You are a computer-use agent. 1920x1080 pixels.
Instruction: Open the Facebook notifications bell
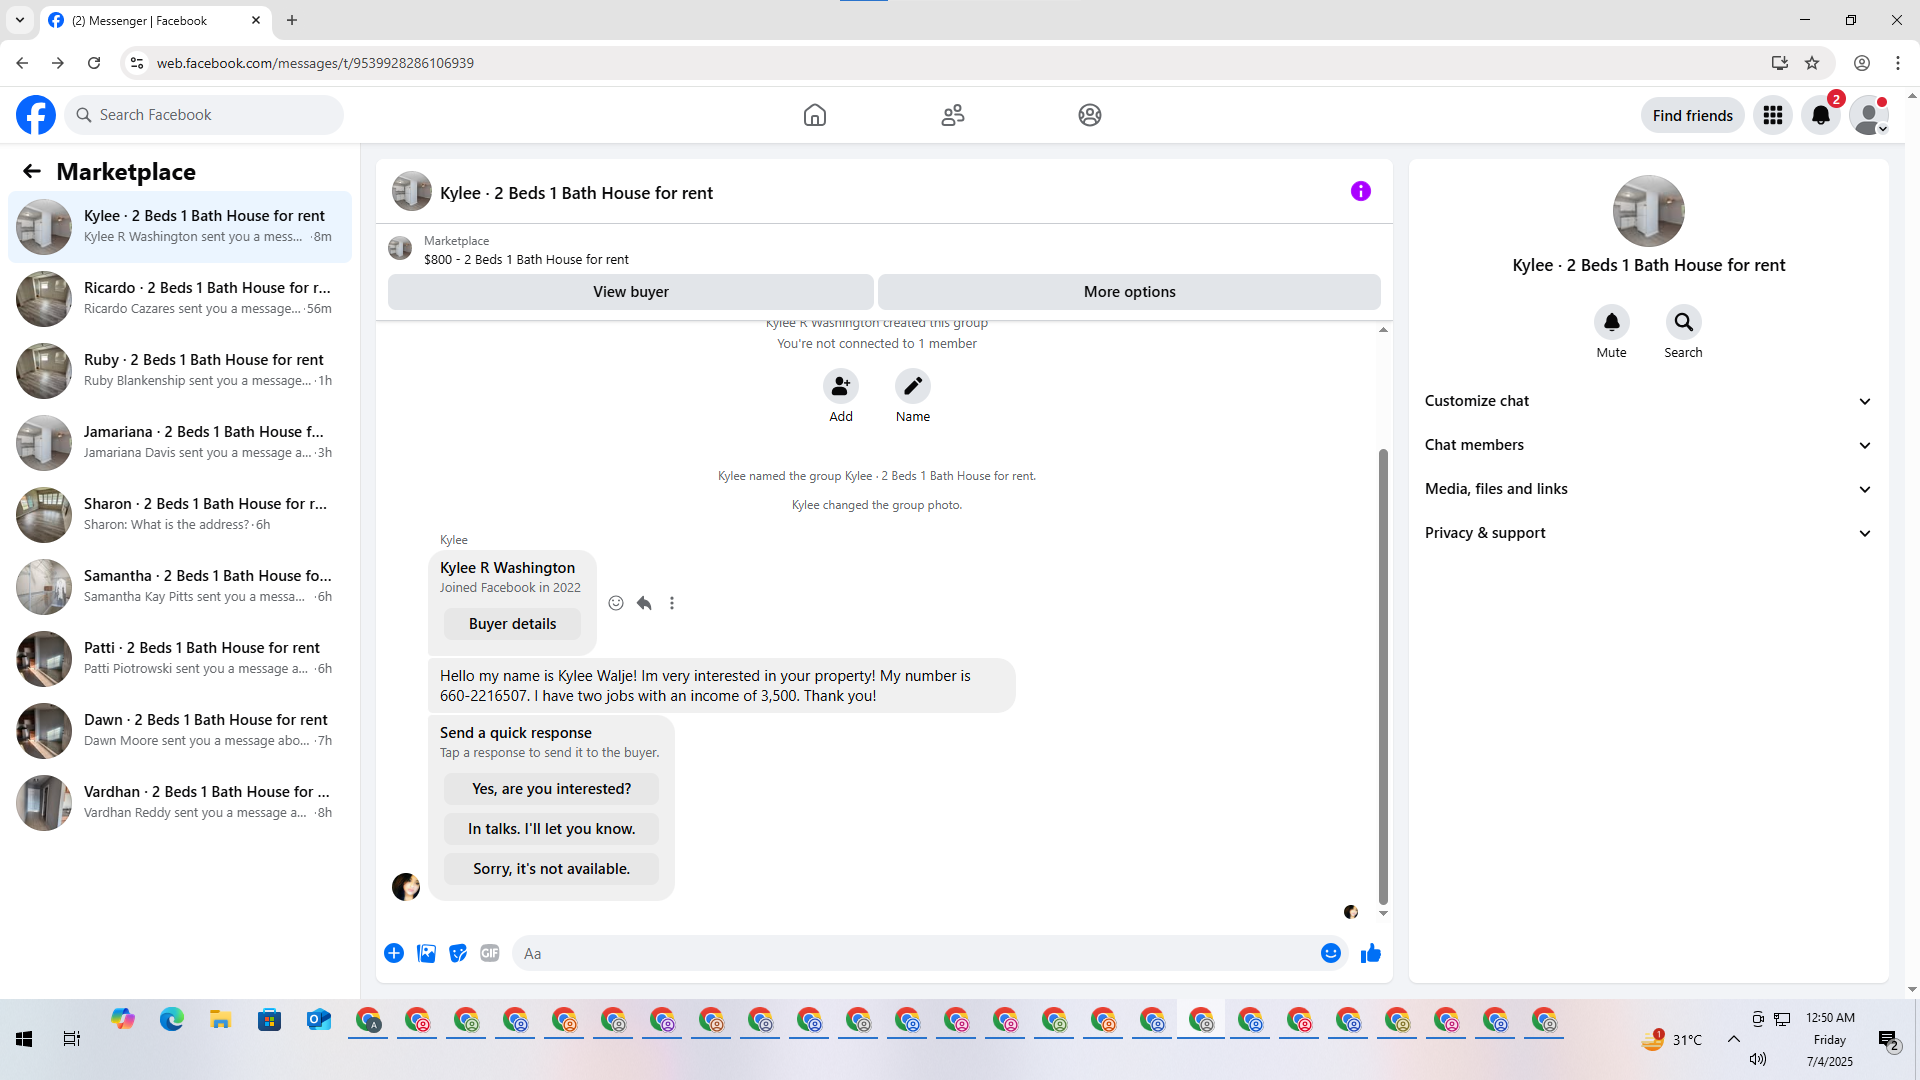[1820, 115]
